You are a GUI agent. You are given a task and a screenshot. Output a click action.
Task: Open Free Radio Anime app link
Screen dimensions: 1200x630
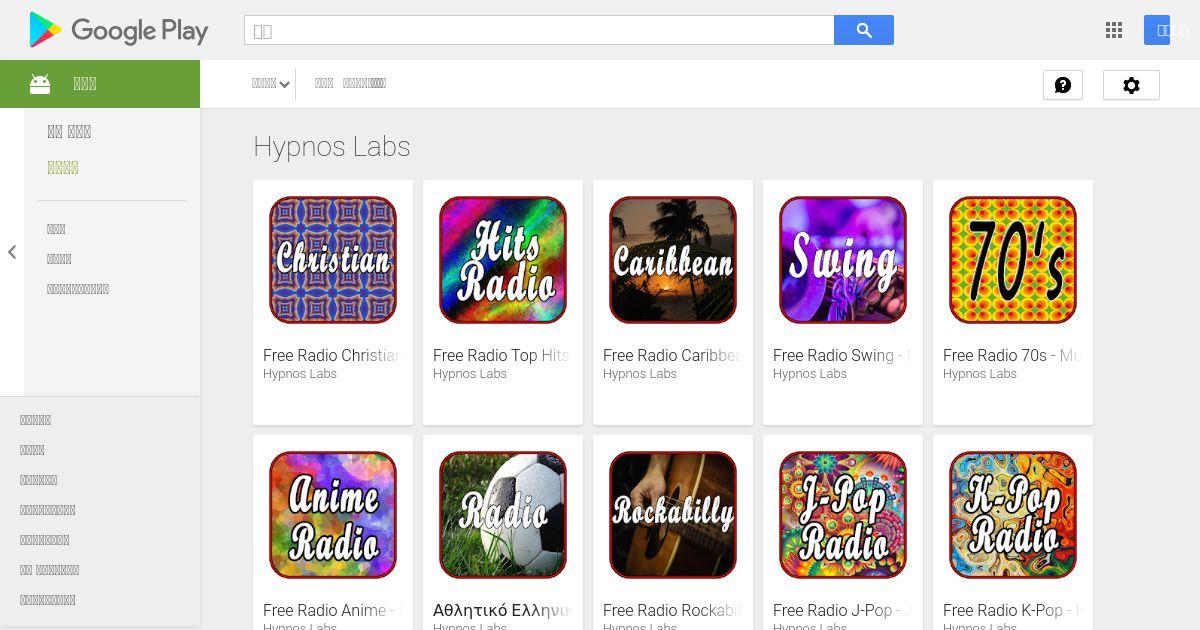331,610
